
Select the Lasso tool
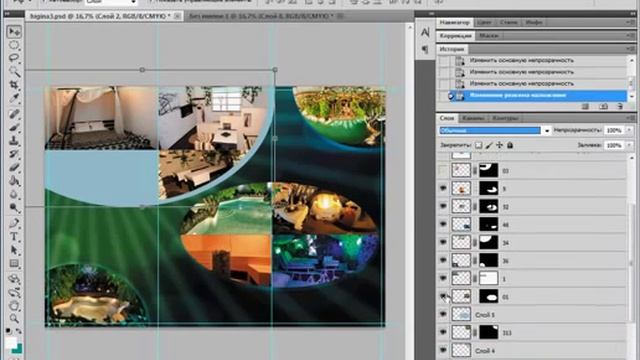click(x=14, y=58)
